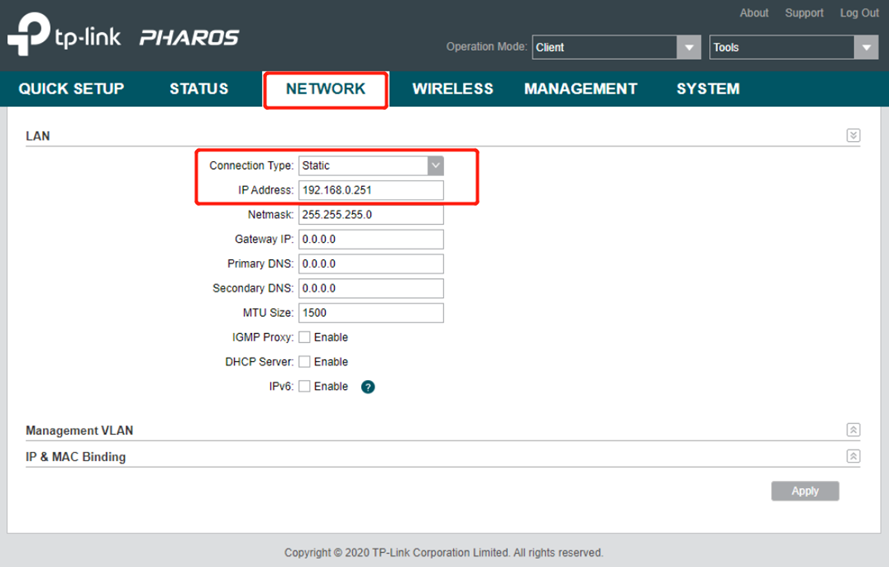This screenshot has height=567, width=889.
Task: Open the Support link
Action: (804, 13)
